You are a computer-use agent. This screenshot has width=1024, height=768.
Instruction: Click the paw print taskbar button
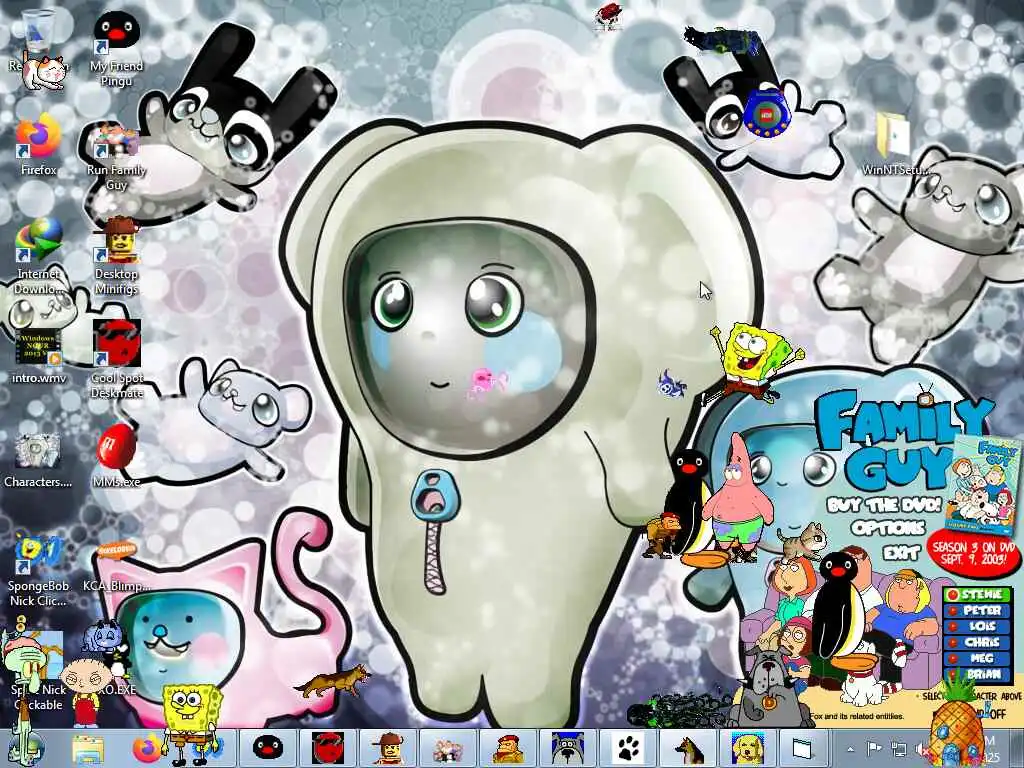[x=628, y=748]
